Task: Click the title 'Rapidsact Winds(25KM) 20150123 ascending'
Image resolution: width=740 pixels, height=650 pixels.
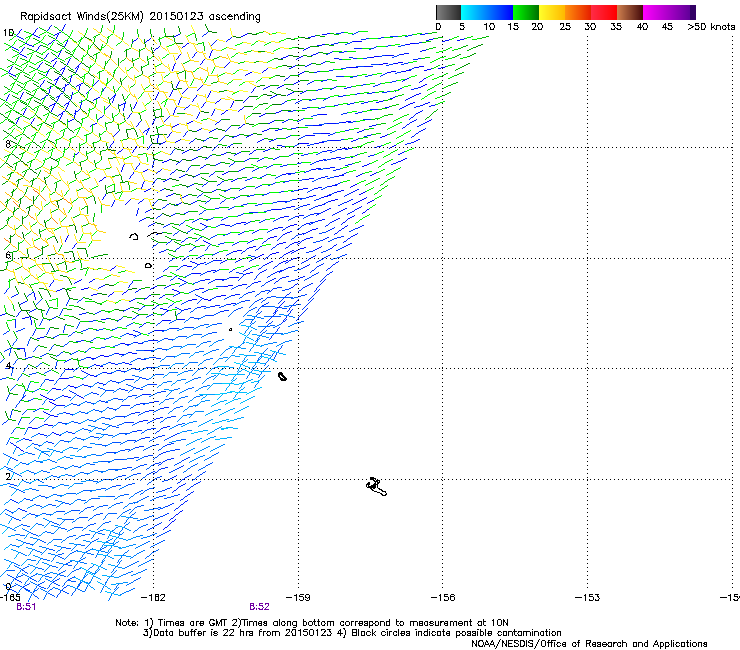Action: coord(140,17)
